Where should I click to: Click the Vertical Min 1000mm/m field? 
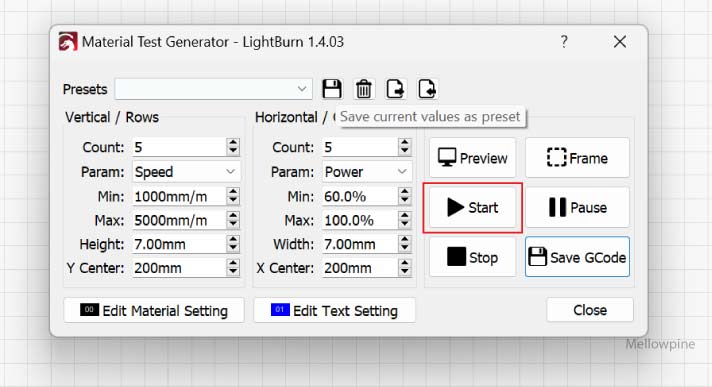(x=179, y=196)
